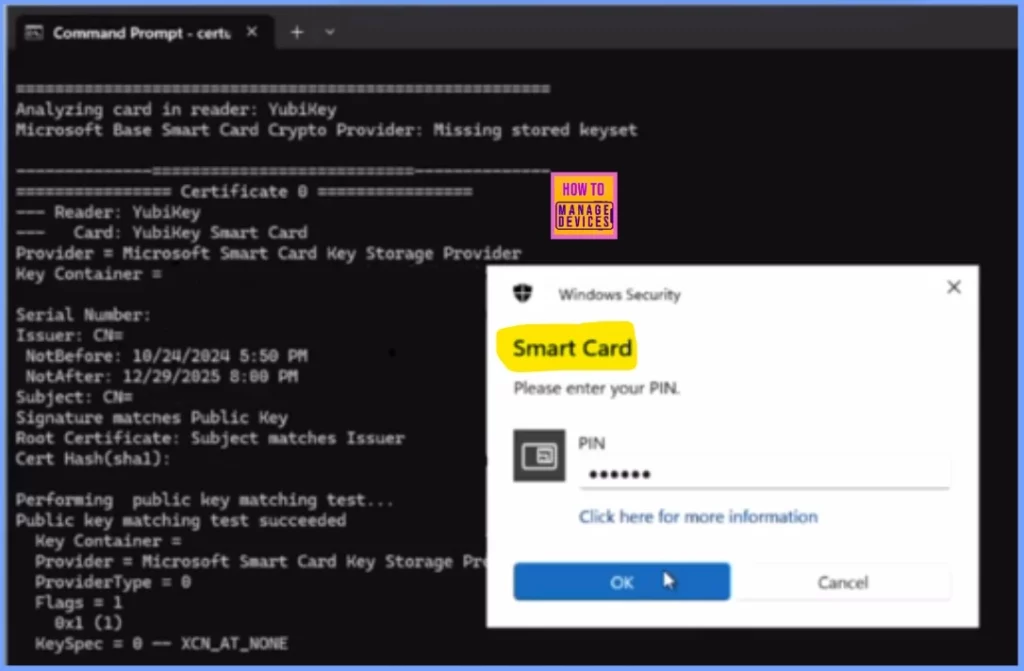Screen dimensions: 1024x671
Task: Click 'Root Certificate: Subject matches Issuer' line
Action: (x=210, y=438)
